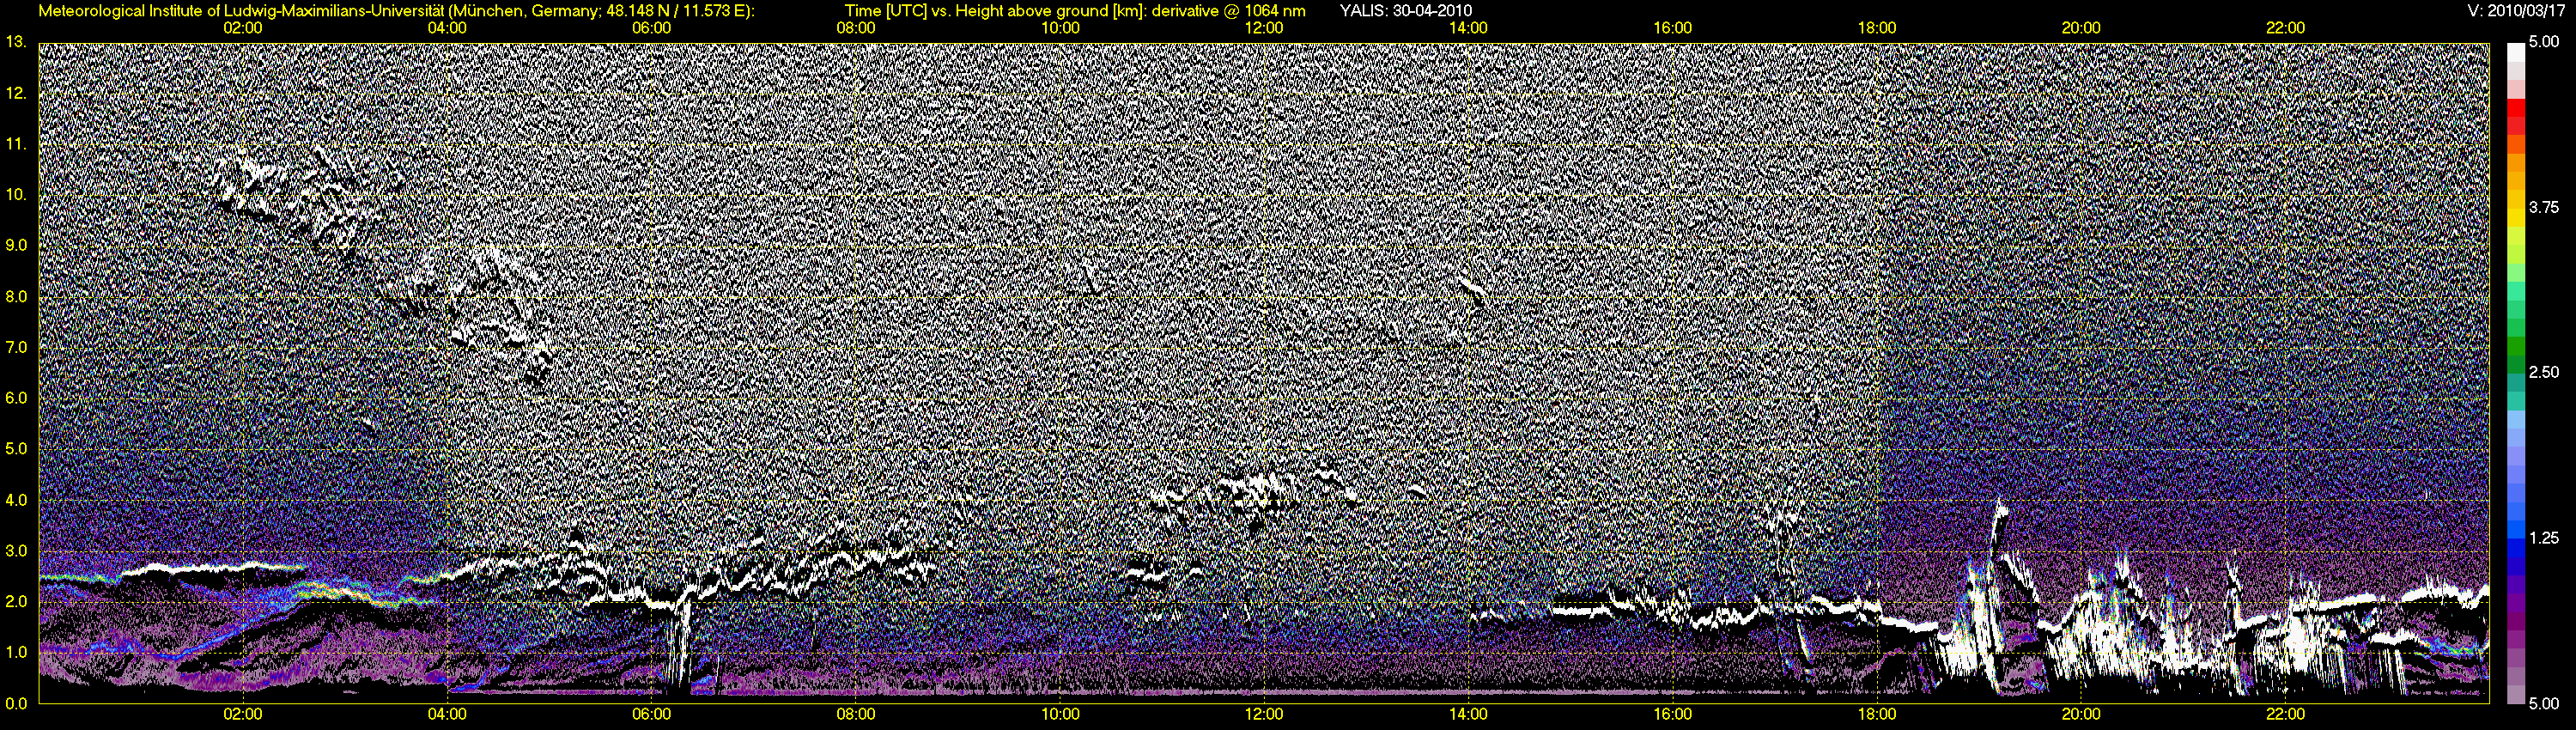The image size is (2576, 730).
Task: Click the 2.50 value on the color scale
Action: coord(2544,372)
